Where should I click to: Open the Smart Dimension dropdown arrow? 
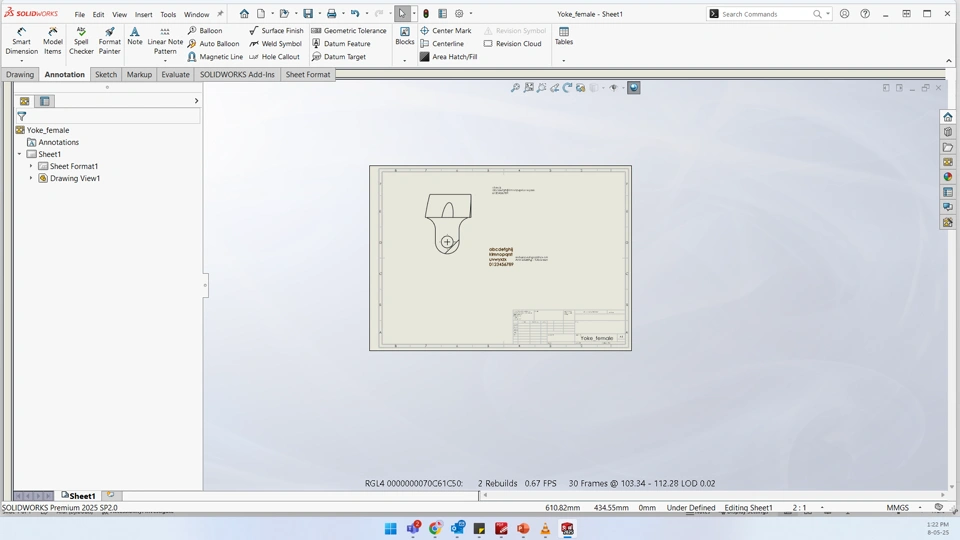21,61
